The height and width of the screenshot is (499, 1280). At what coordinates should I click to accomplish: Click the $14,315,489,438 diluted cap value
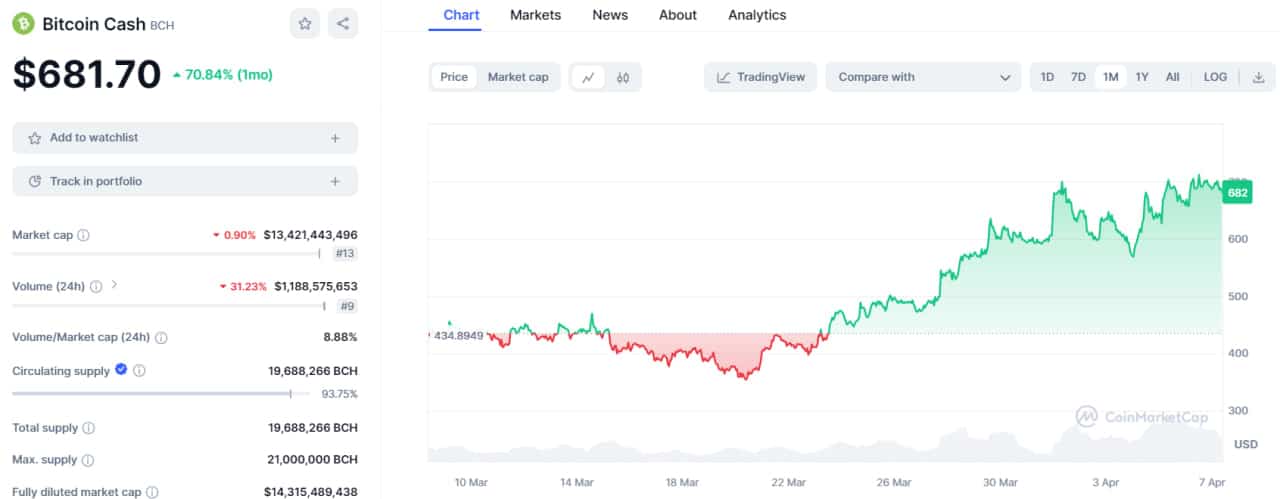coord(310,492)
